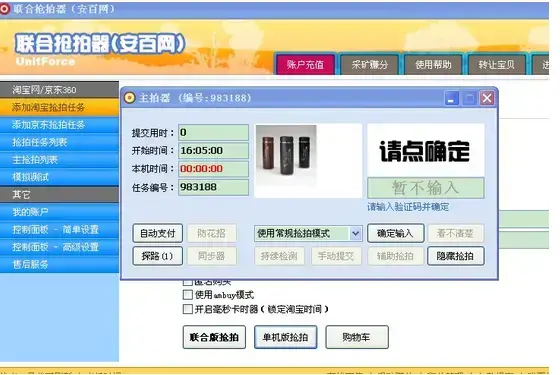Open 控制面板 - 高级设置
This screenshot has height=375, width=560.
[x=59, y=247]
